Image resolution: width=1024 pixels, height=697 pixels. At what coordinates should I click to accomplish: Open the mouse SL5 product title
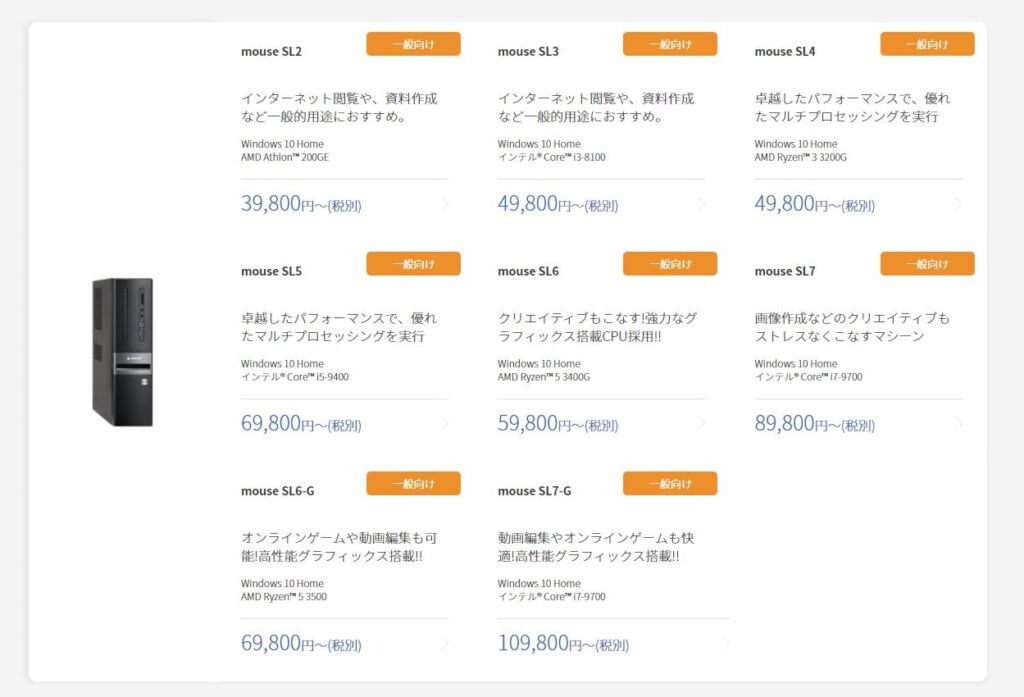272,271
